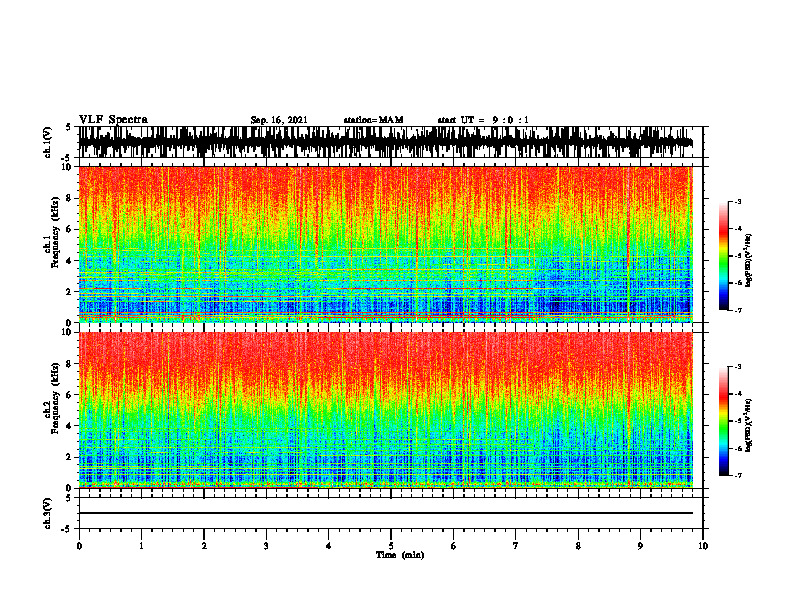Click the "ch.3(V)" axis label
Image resolution: width=792 pixels, height=612 pixels.
[48, 513]
